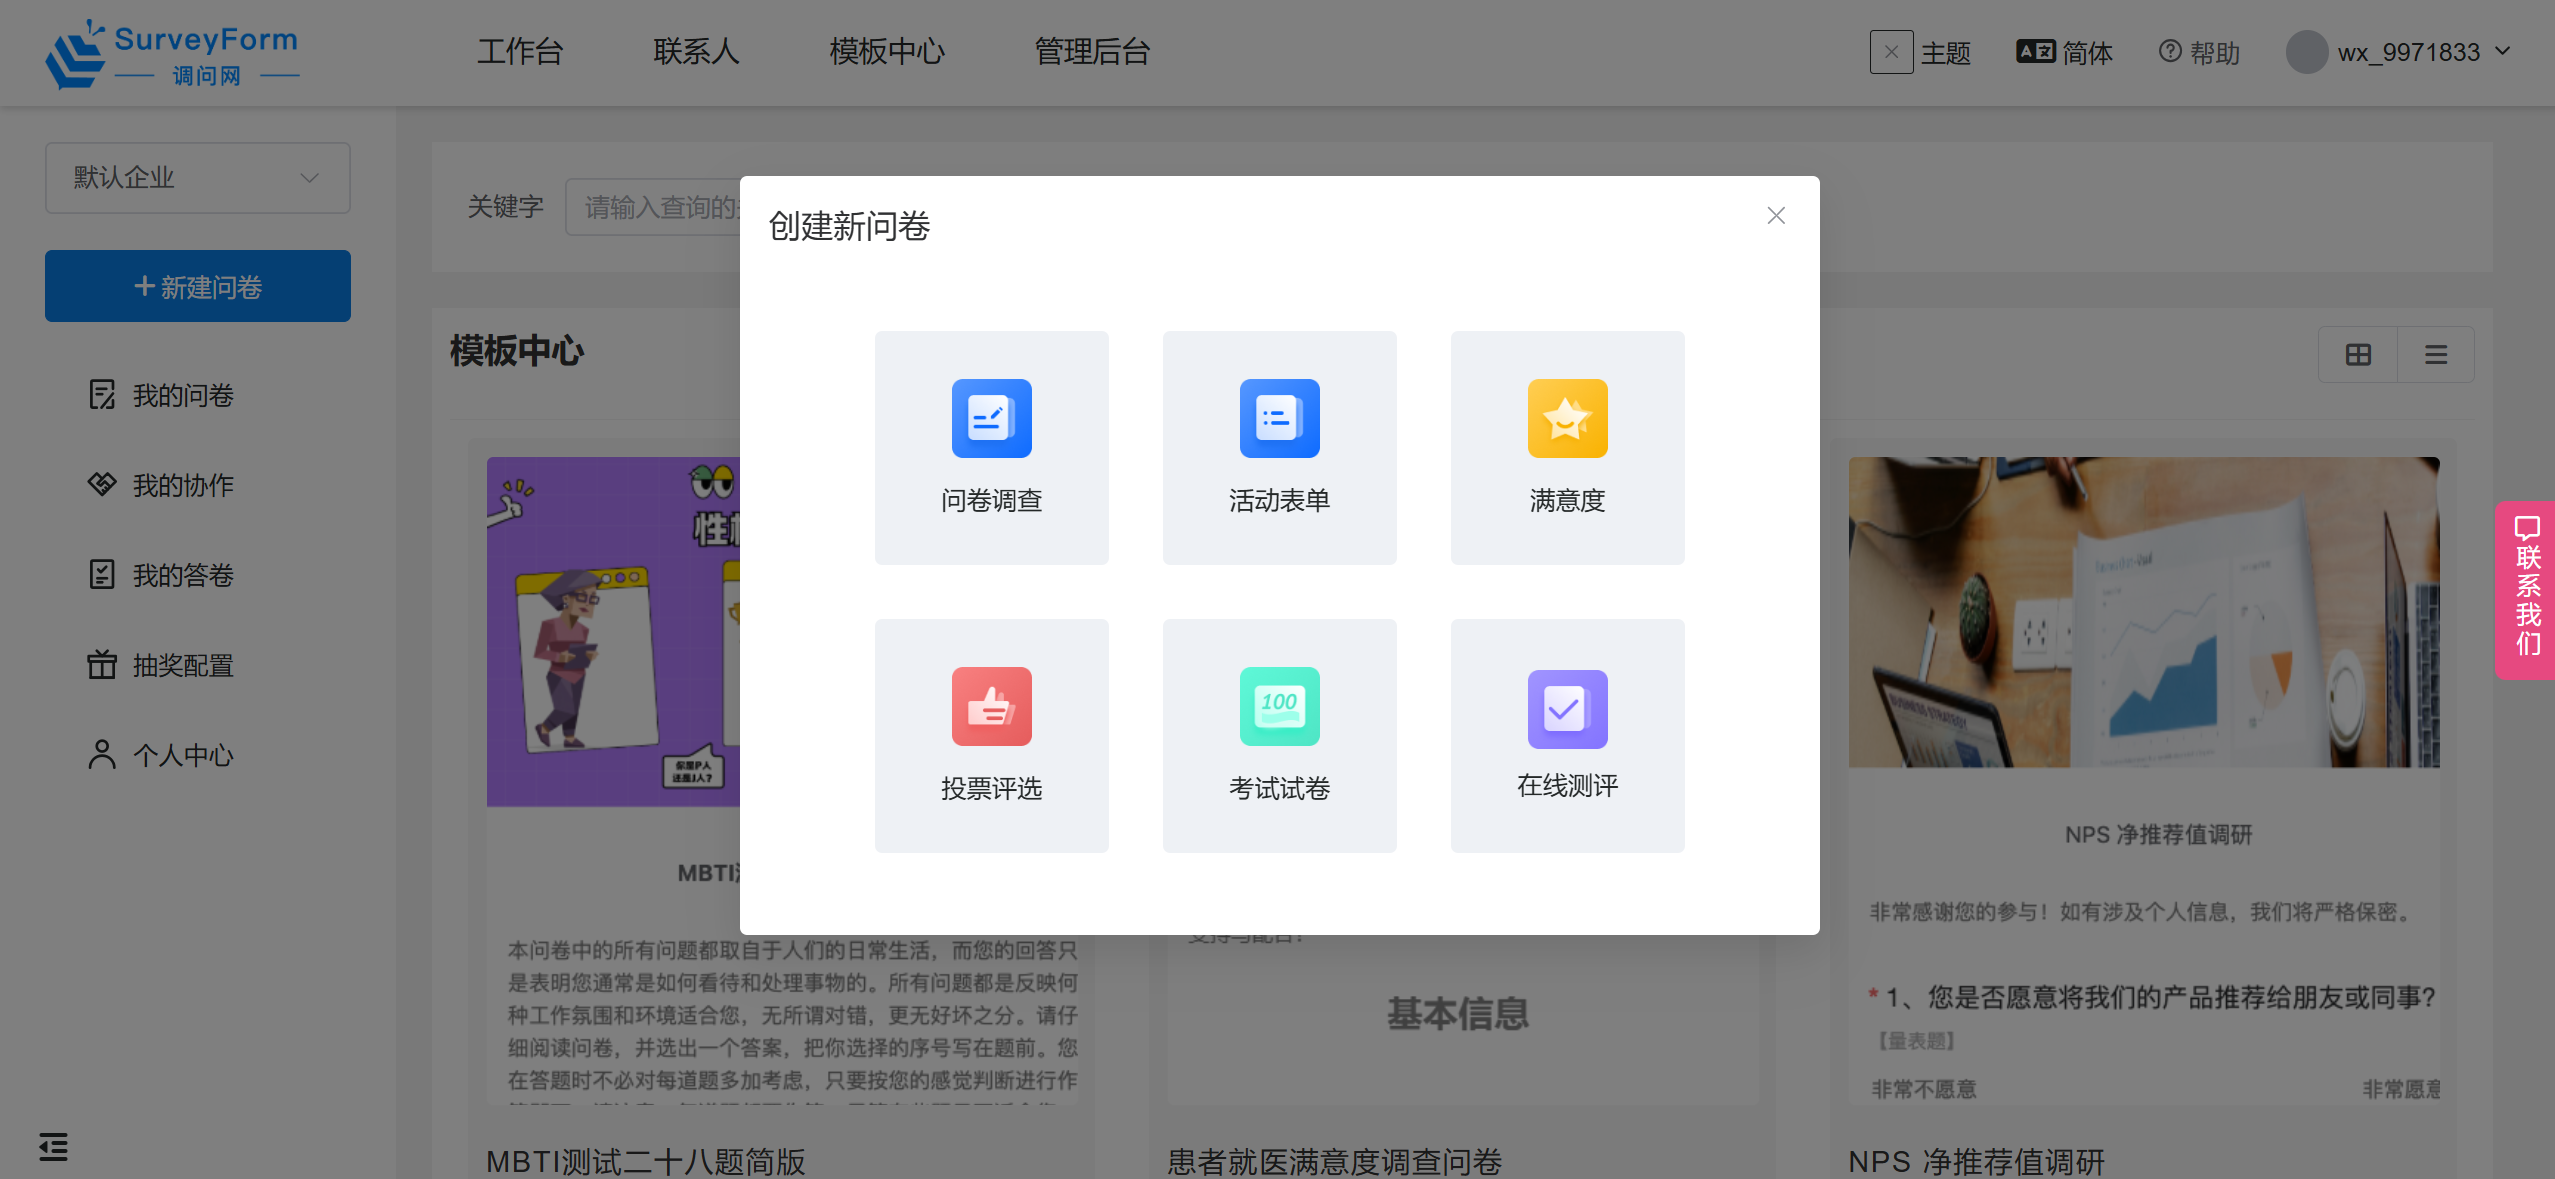Click the 问卷调查 label text
The image size is (2555, 1179).
point(991,500)
